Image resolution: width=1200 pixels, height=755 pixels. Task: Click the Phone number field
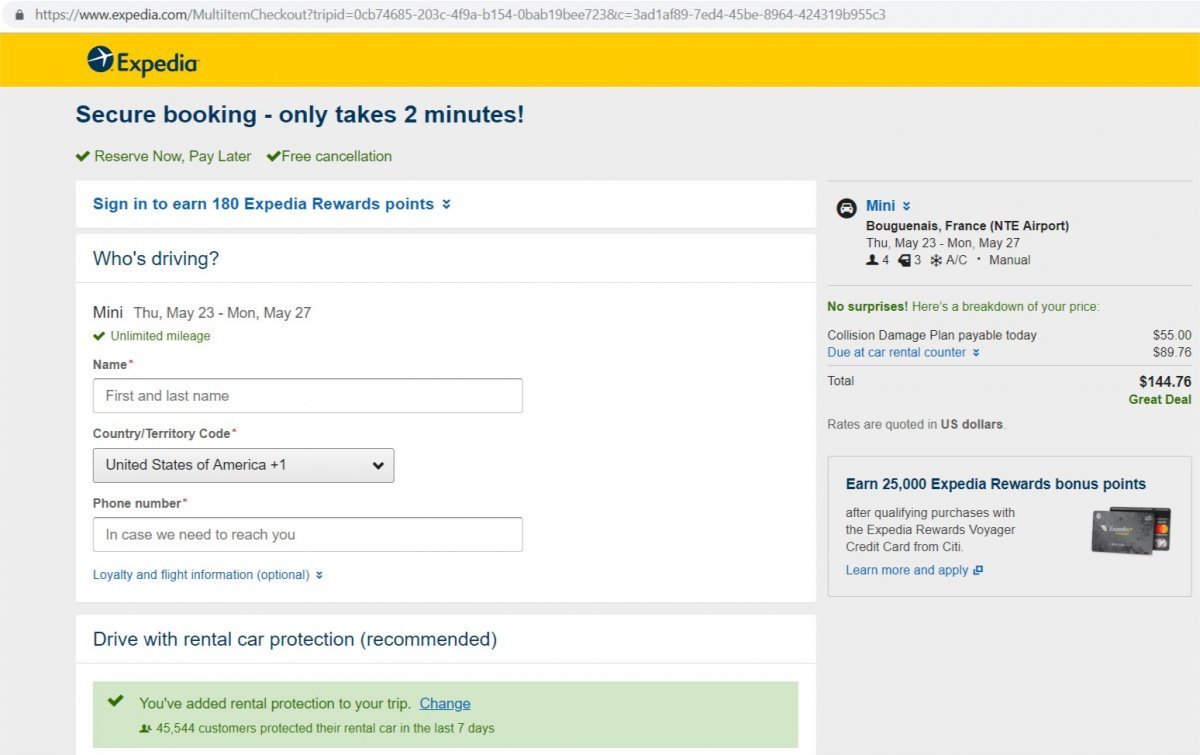click(x=307, y=535)
